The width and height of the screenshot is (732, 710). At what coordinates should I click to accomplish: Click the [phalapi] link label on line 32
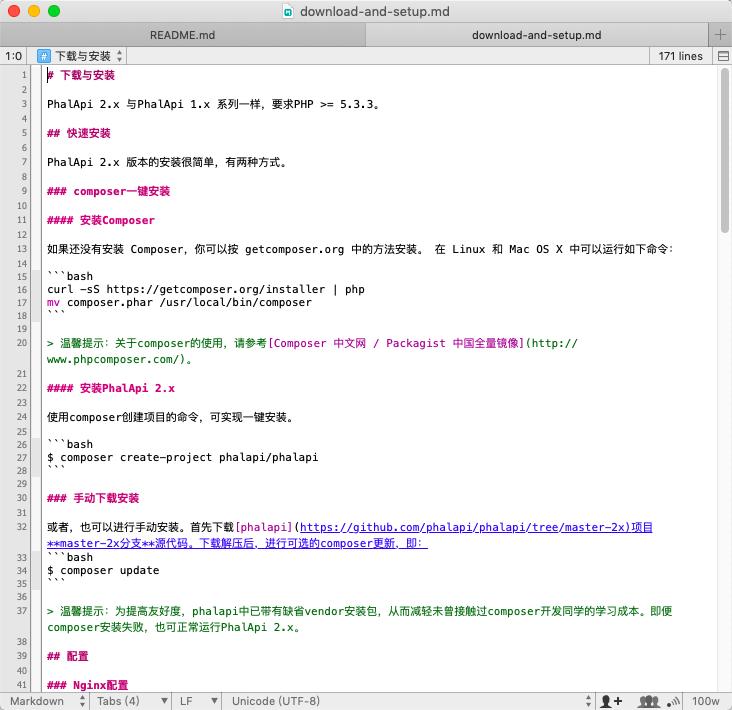pyautogui.click(x=264, y=527)
